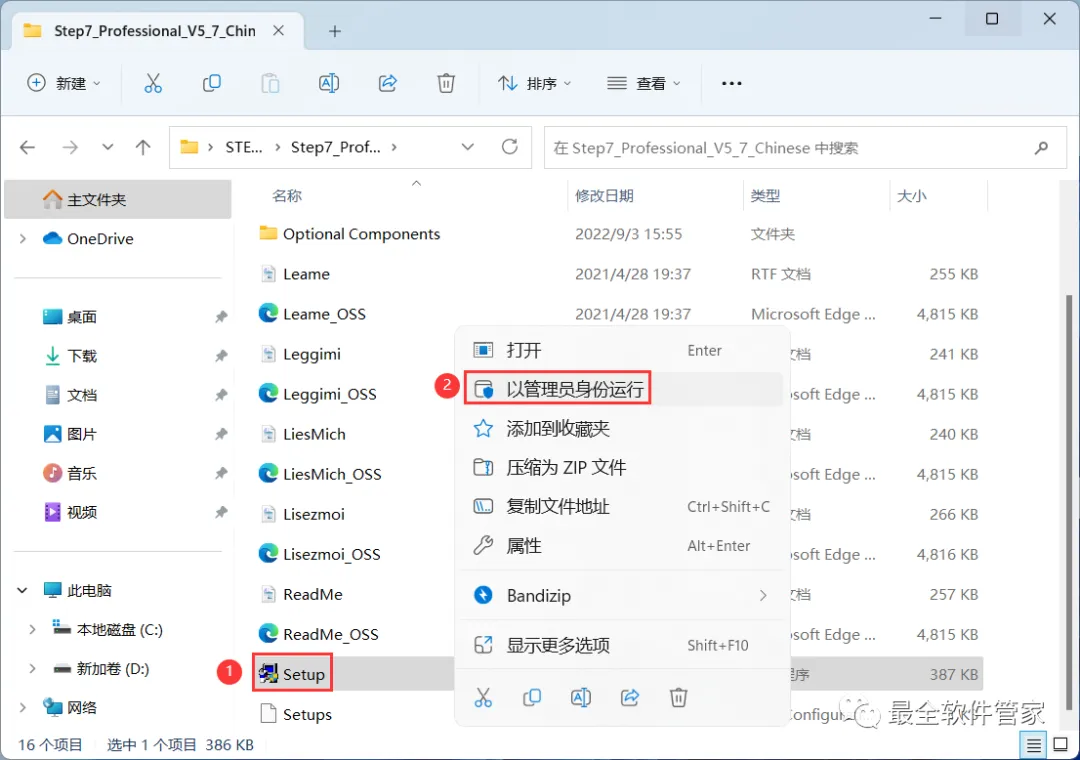Switch to large icons view in the status bar
The image size is (1080, 760).
pyautogui.click(x=1061, y=745)
